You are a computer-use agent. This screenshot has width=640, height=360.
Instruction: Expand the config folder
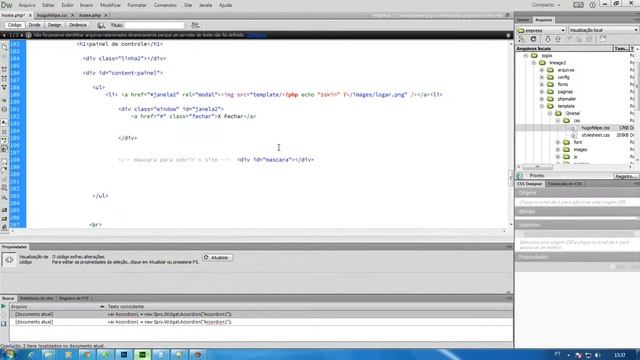(x=542, y=77)
